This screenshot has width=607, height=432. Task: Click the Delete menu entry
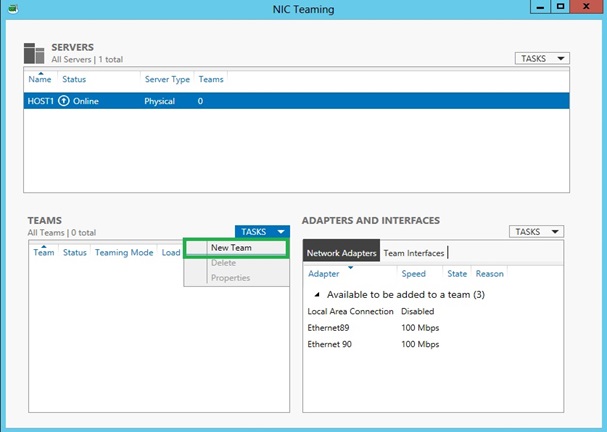(x=237, y=263)
